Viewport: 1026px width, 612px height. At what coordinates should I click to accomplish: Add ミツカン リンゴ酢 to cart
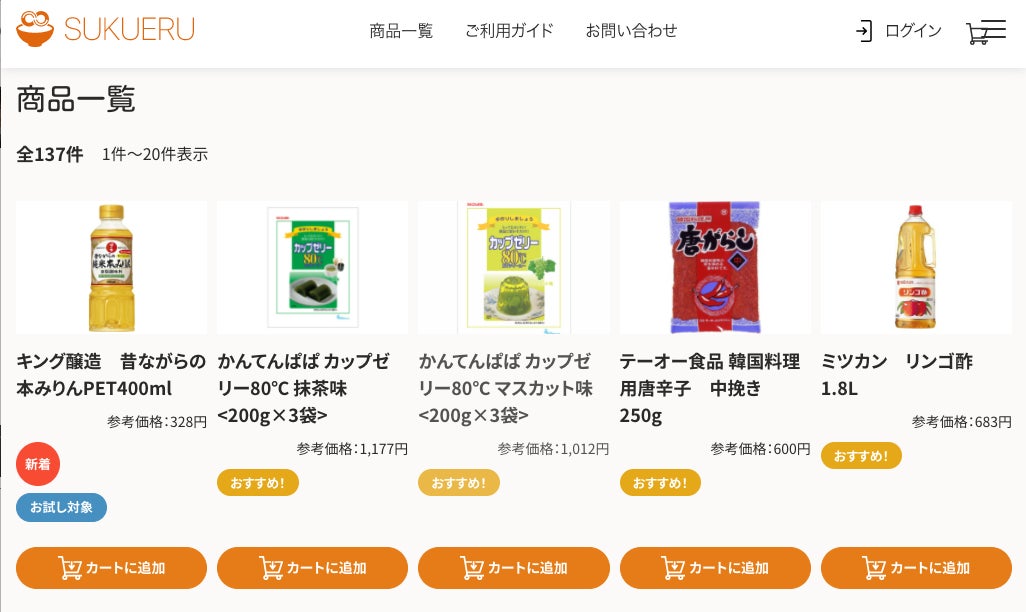(916, 567)
